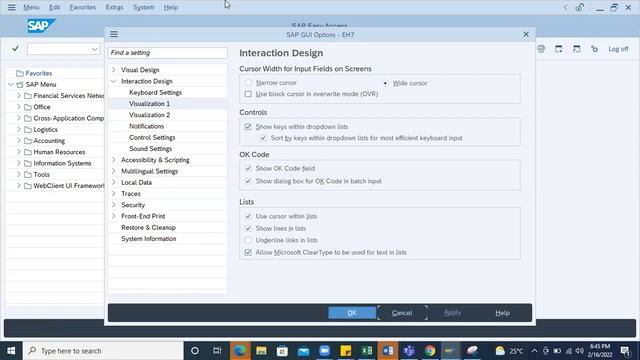
Task: Click the Log off button
Action: [618, 49]
